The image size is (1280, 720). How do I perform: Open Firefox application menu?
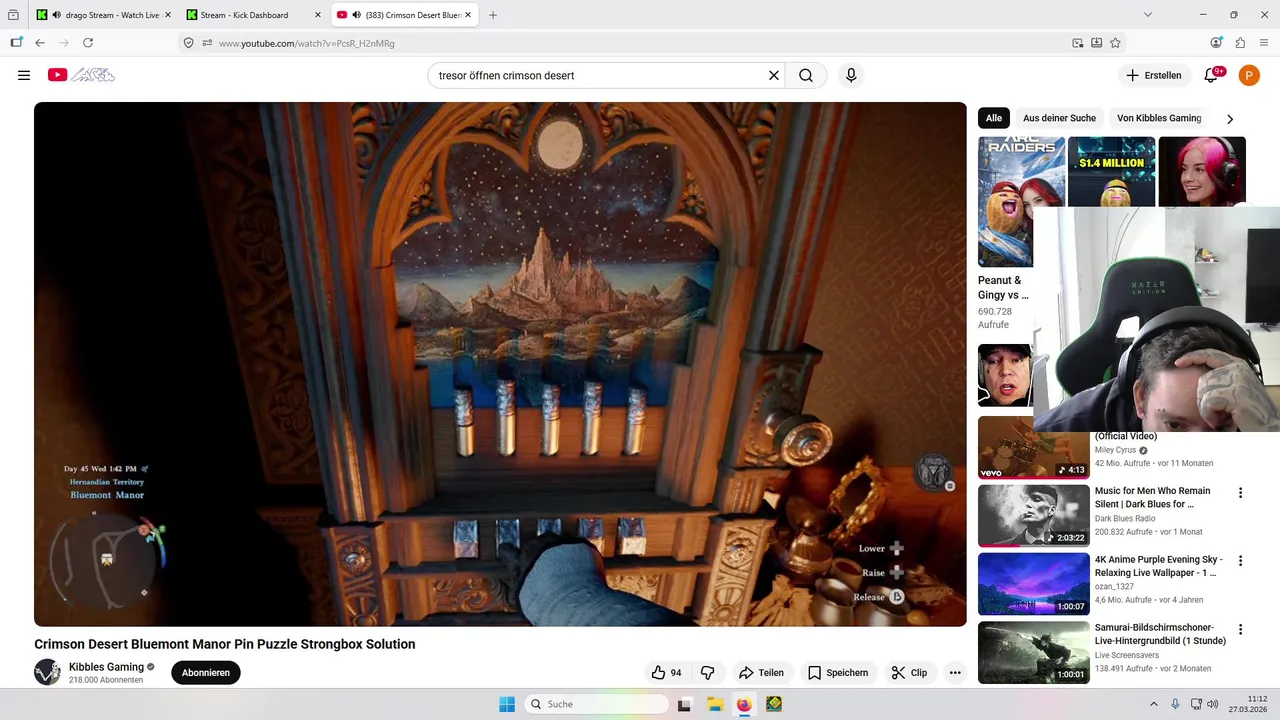pos(1264,43)
